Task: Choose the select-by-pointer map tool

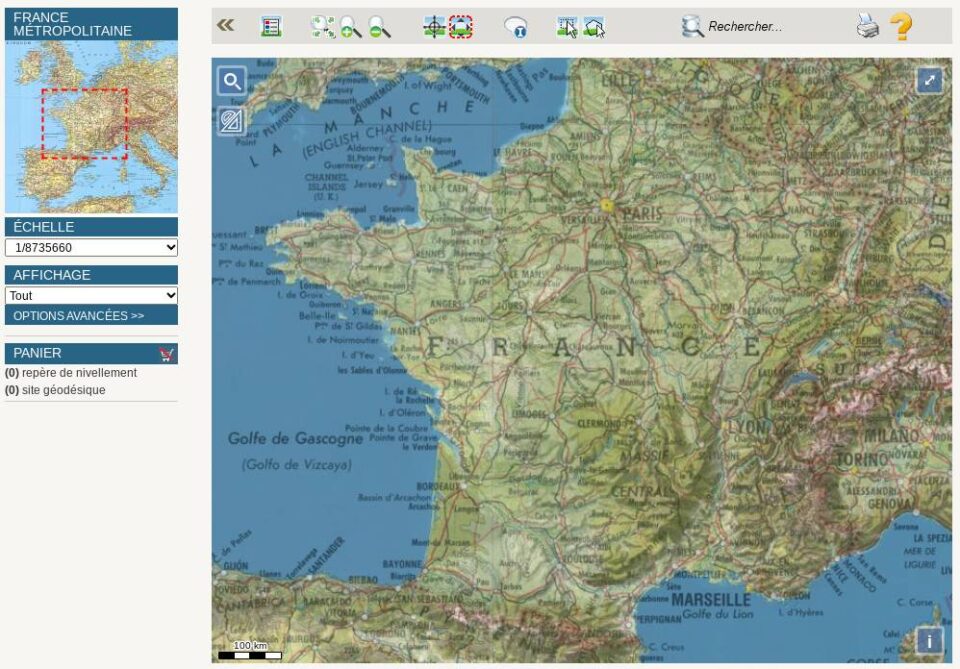Action: tap(567, 27)
